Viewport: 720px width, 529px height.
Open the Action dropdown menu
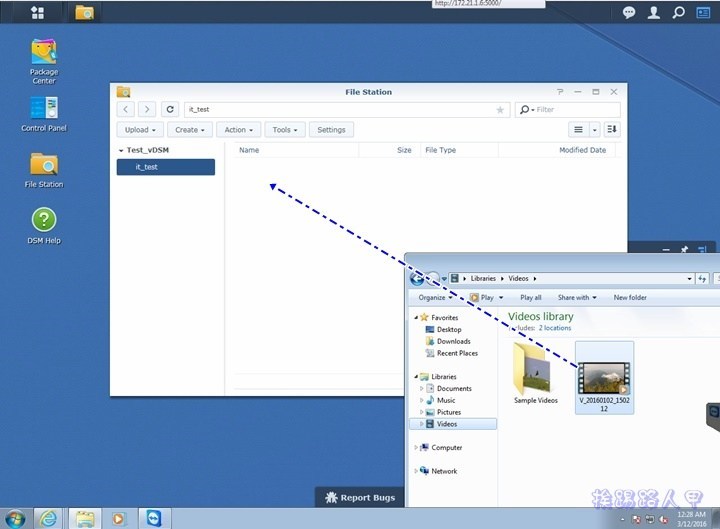pos(239,130)
